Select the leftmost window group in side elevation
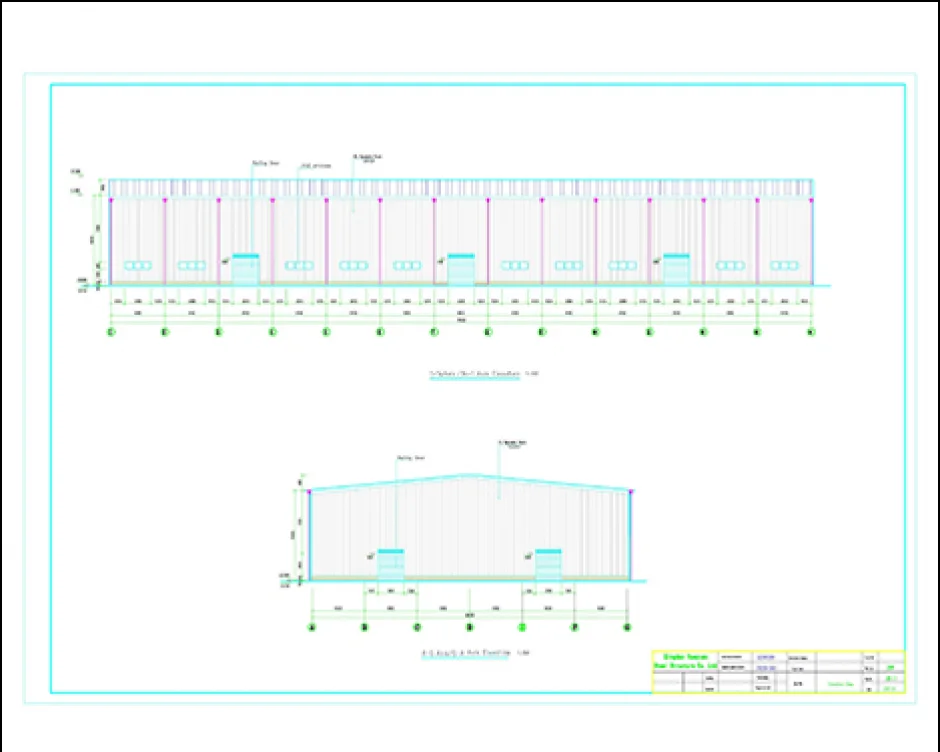Screen dimensions: 940x752 click(x=137, y=265)
